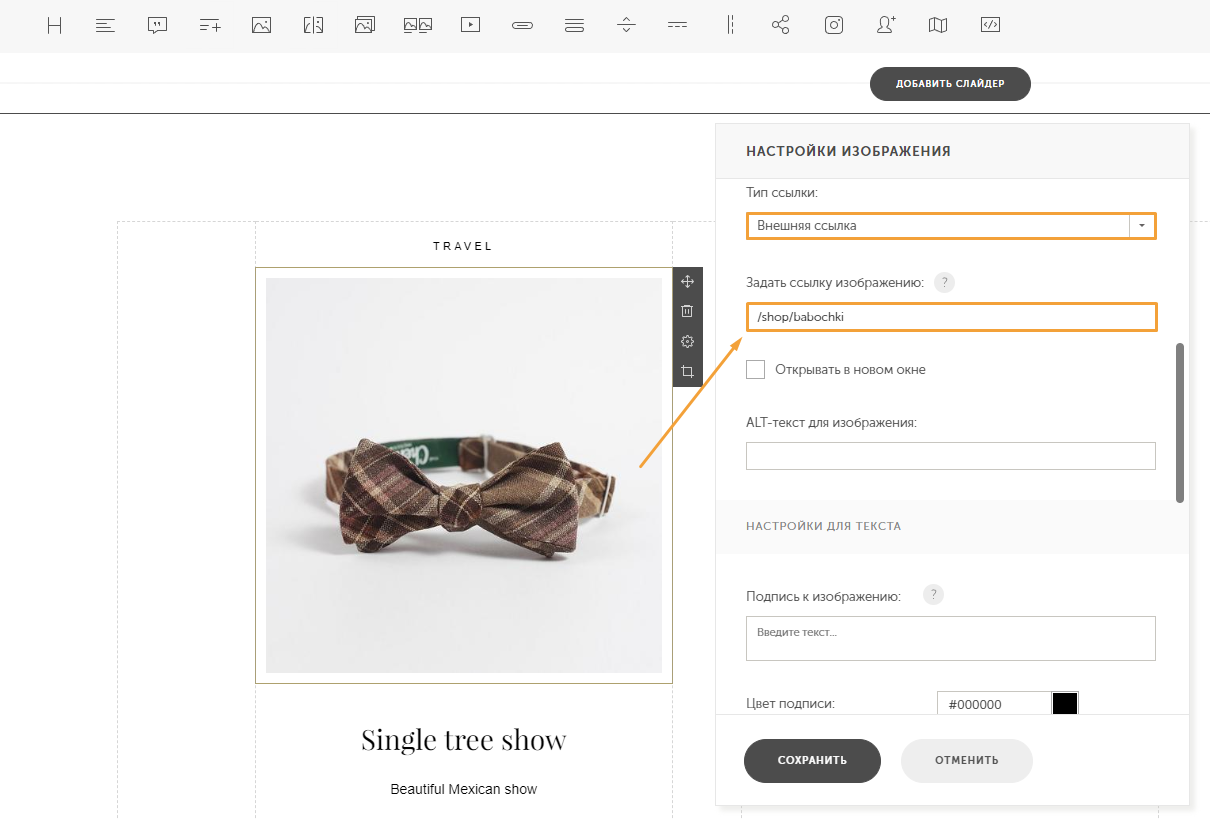Click "Добавить слайдер" button
1210x820 pixels.
tap(949, 84)
